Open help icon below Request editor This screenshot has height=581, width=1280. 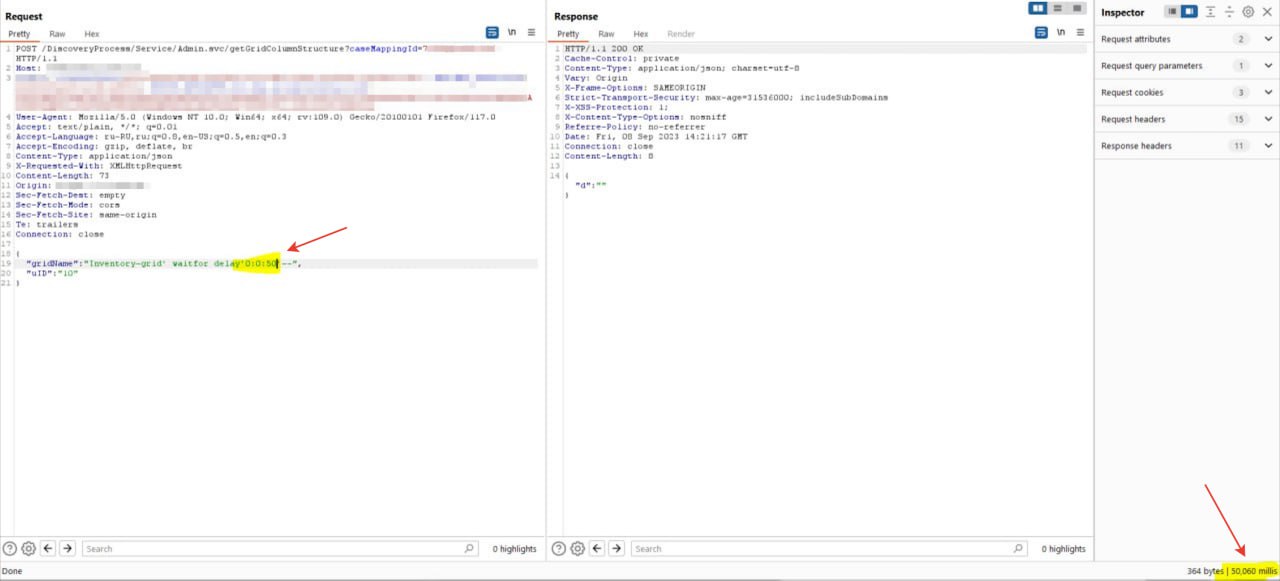coord(10,548)
